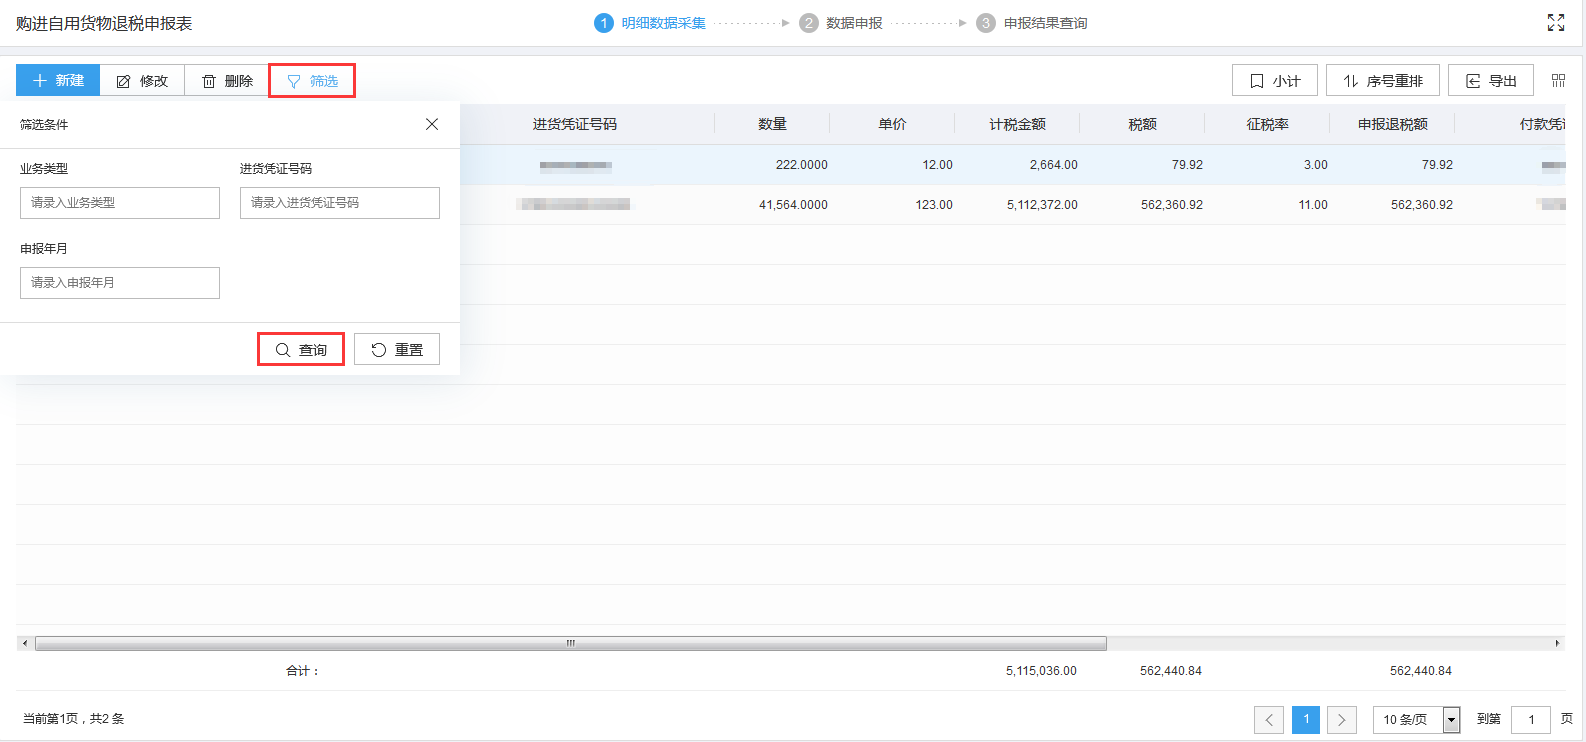Select step 2 数据申报
Screen dimensions: 1586x742
pos(841,23)
